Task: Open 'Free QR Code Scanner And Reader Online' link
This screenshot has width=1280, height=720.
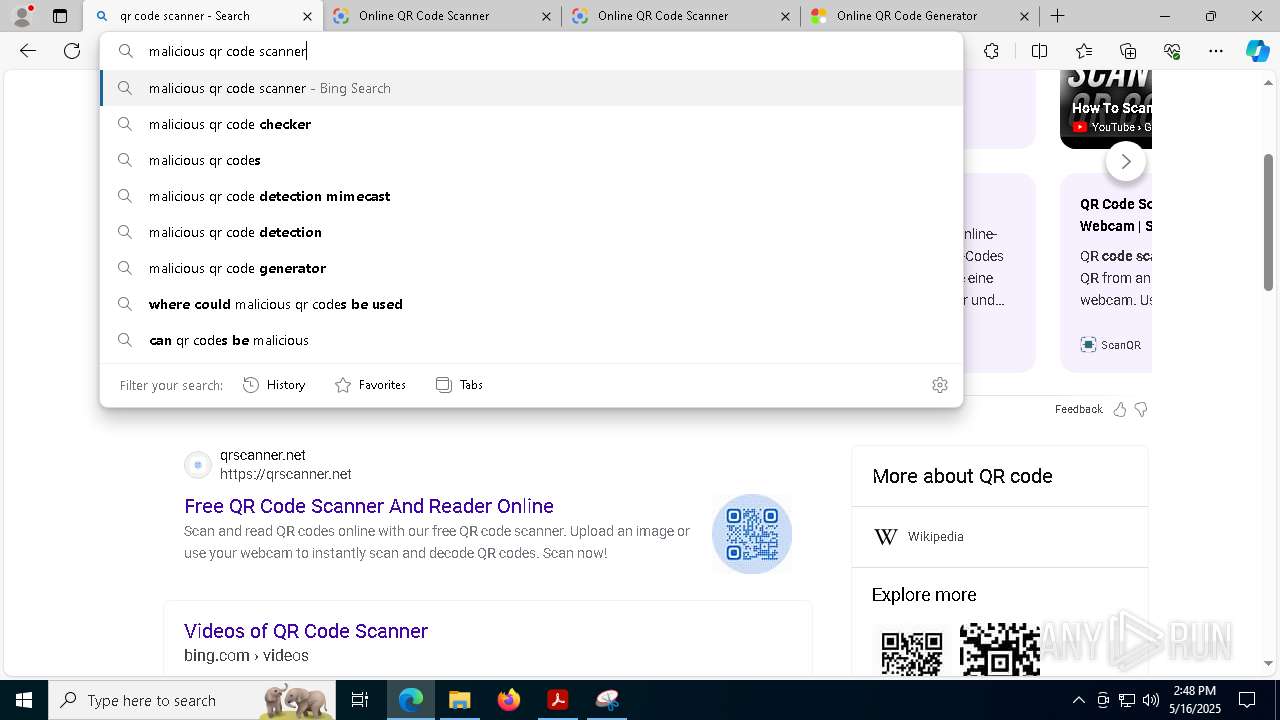Action: (369, 506)
